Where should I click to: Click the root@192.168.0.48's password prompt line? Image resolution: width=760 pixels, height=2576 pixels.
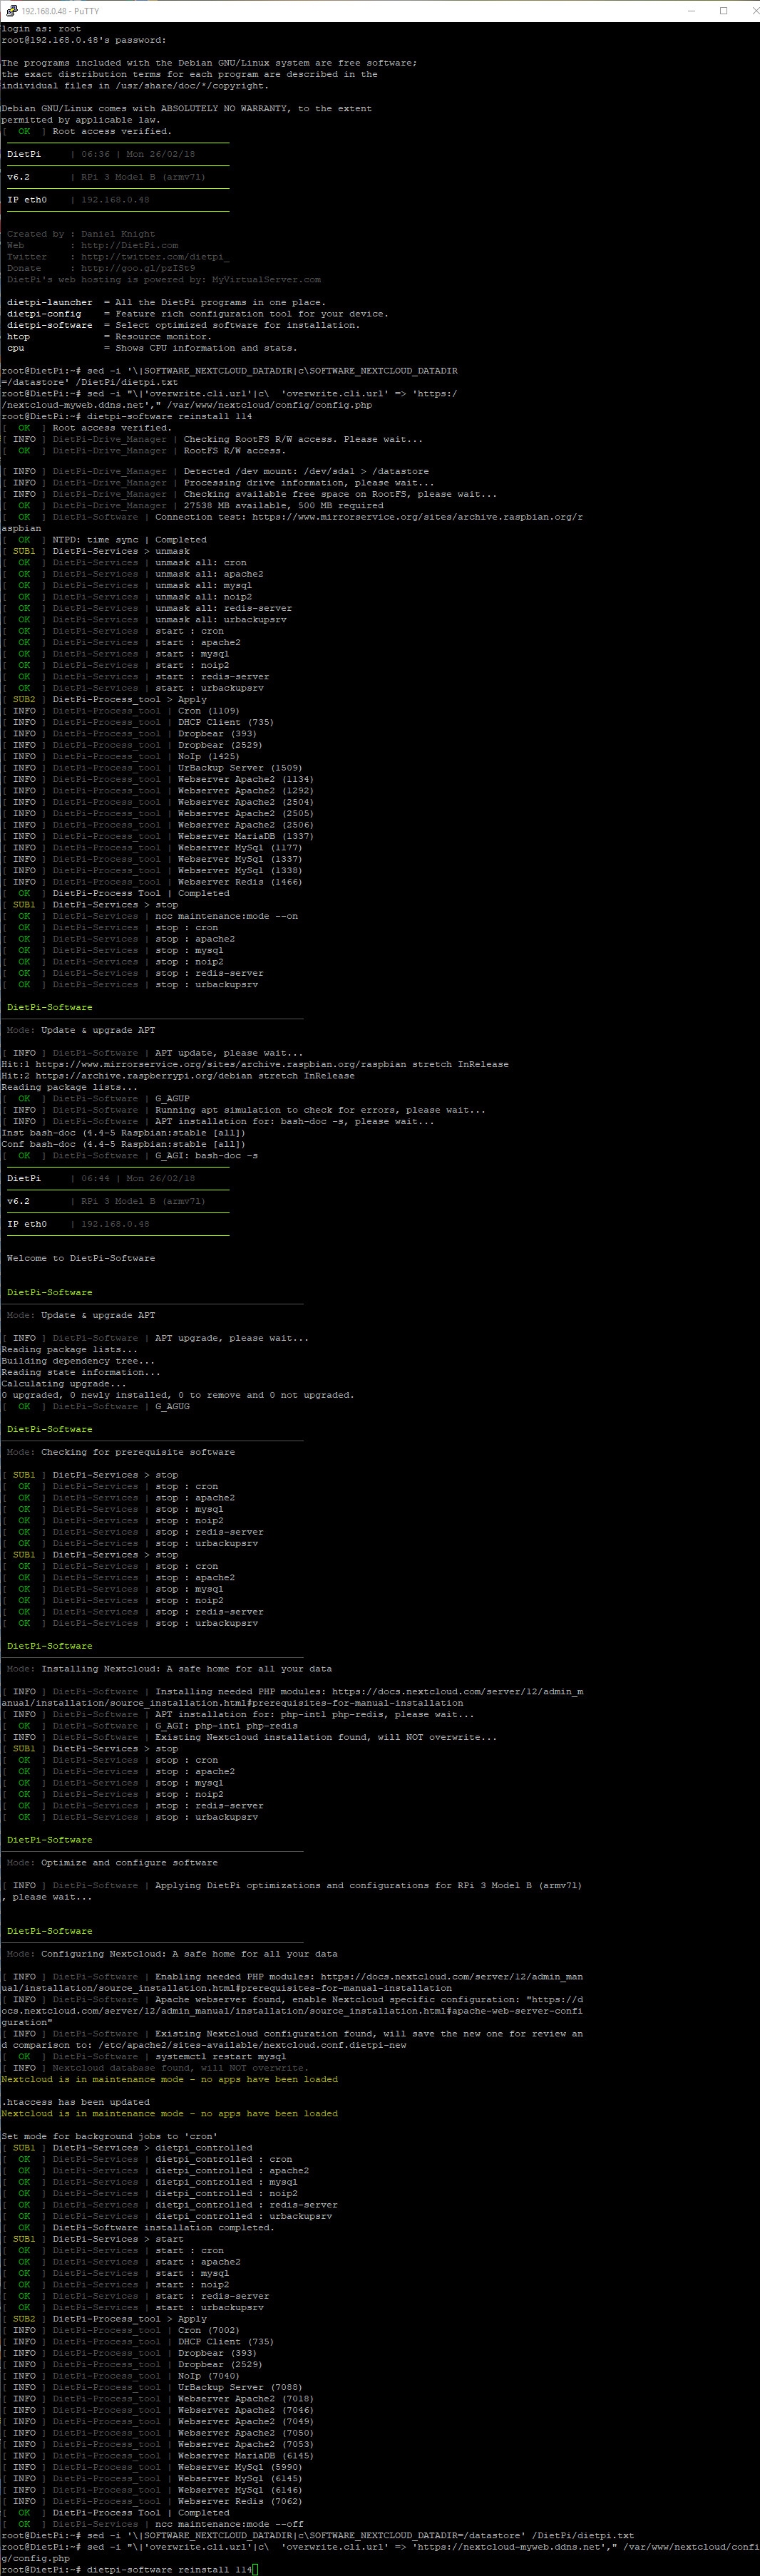tap(84, 40)
